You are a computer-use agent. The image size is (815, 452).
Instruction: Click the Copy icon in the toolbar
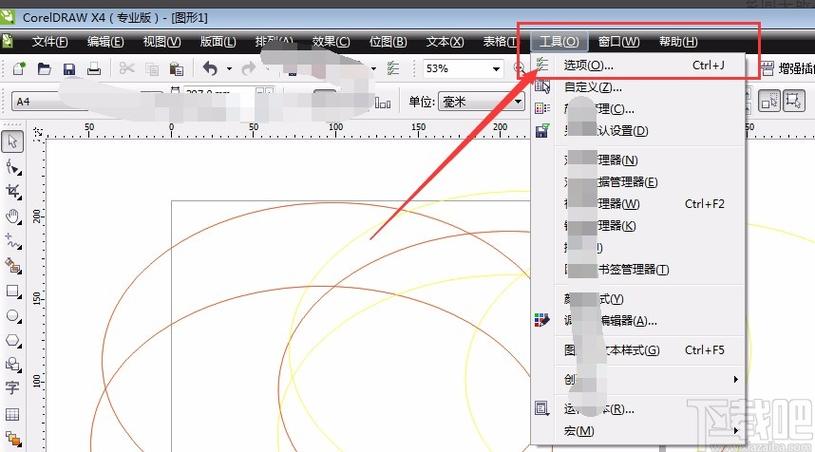[x=152, y=69]
